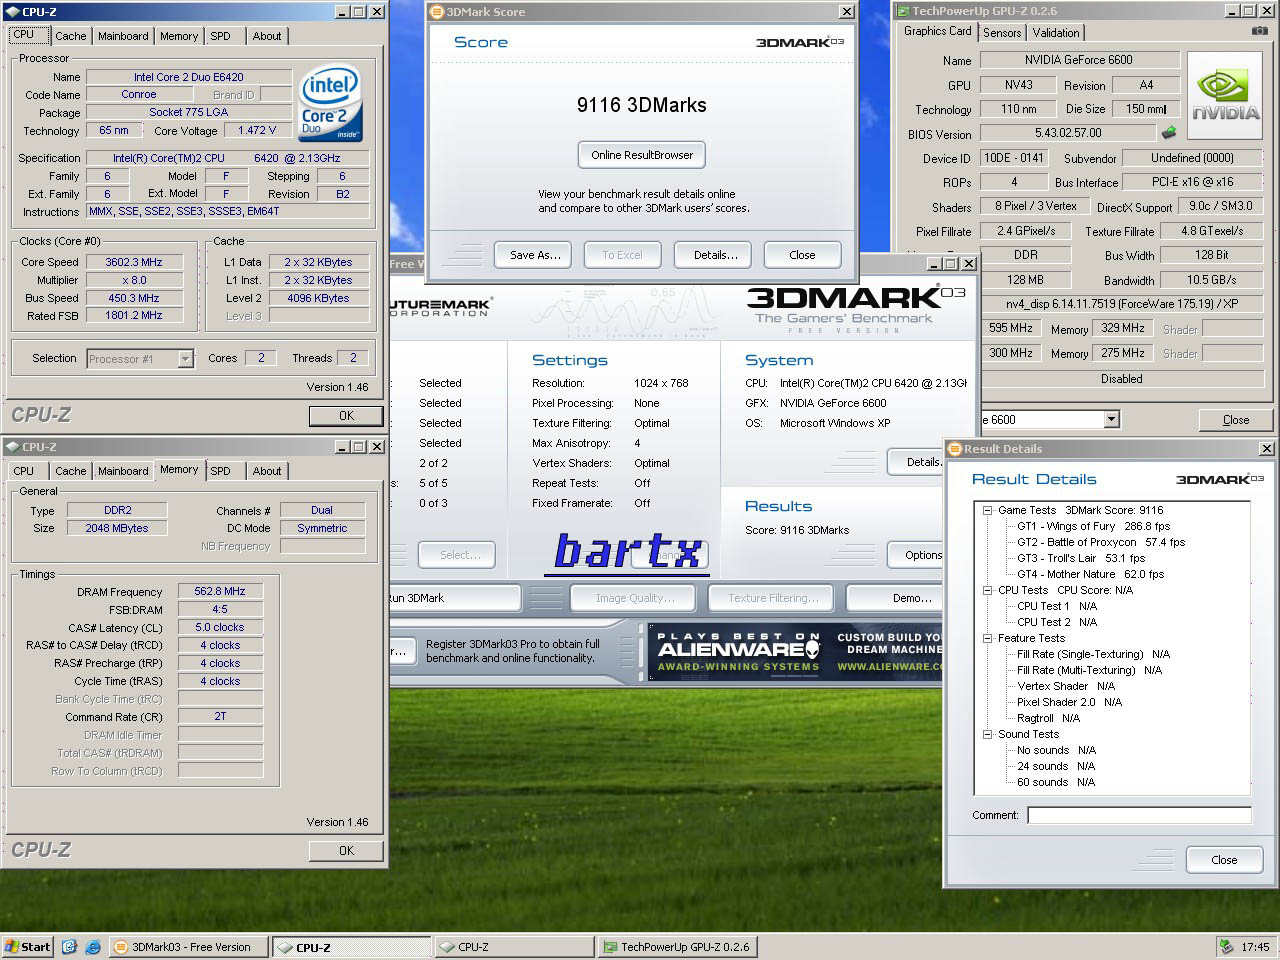Collapse the Game Tests tree node
The width and height of the screenshot is (1280, 960).
(x=987, y=510)
